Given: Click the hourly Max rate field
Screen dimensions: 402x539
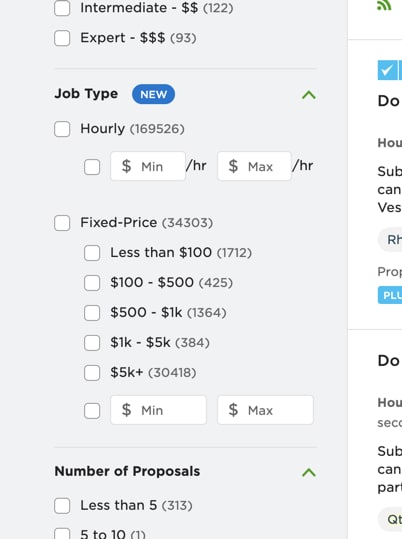Looking at the screenshot, I should (254, 166).
